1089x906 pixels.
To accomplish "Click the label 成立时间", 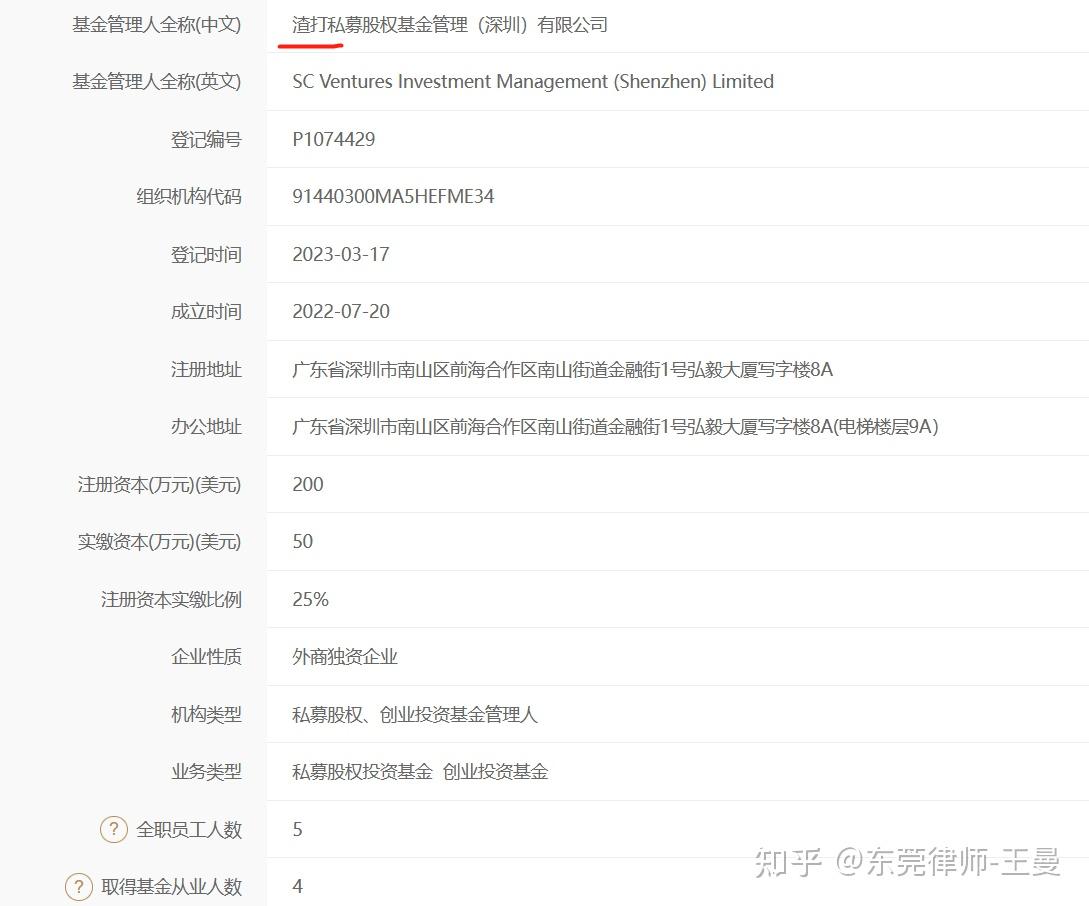I will (x=206, y=312).
